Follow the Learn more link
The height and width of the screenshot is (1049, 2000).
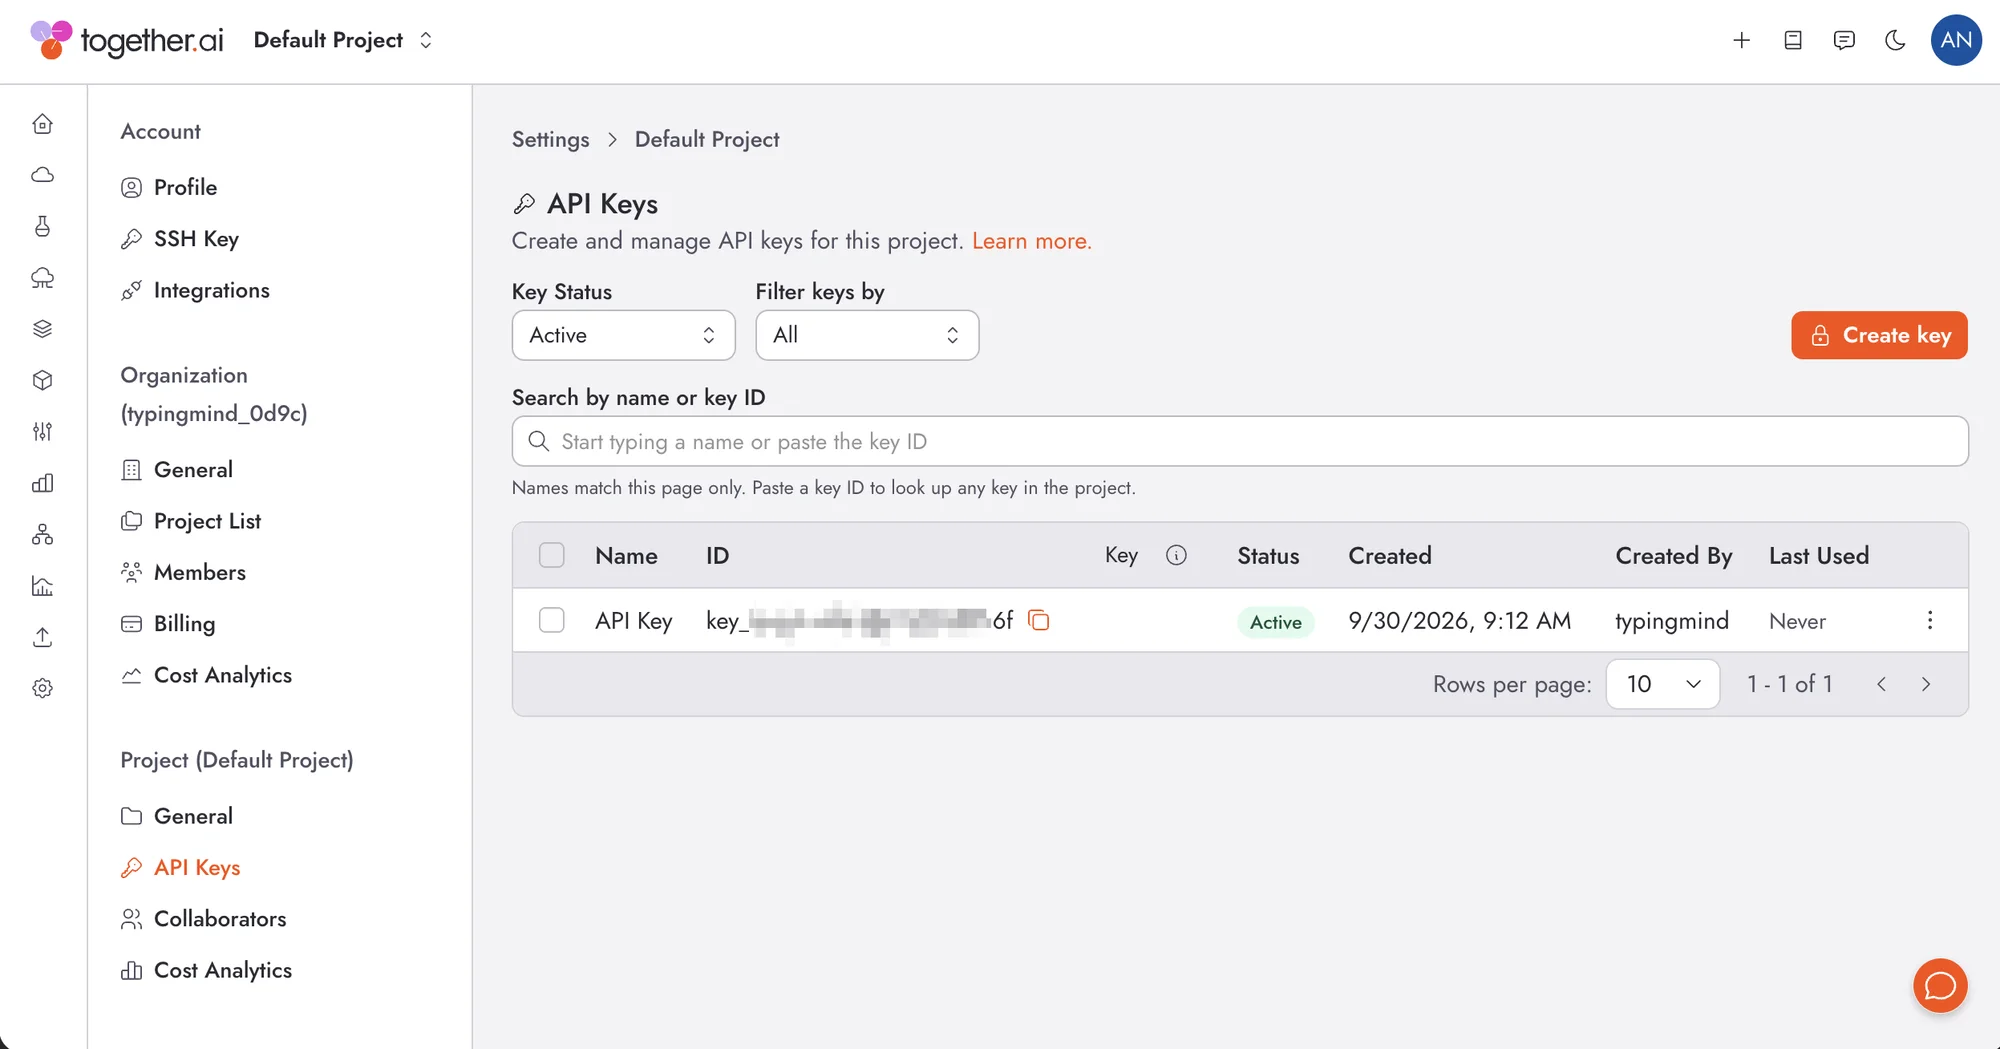tap(1031, 241)
